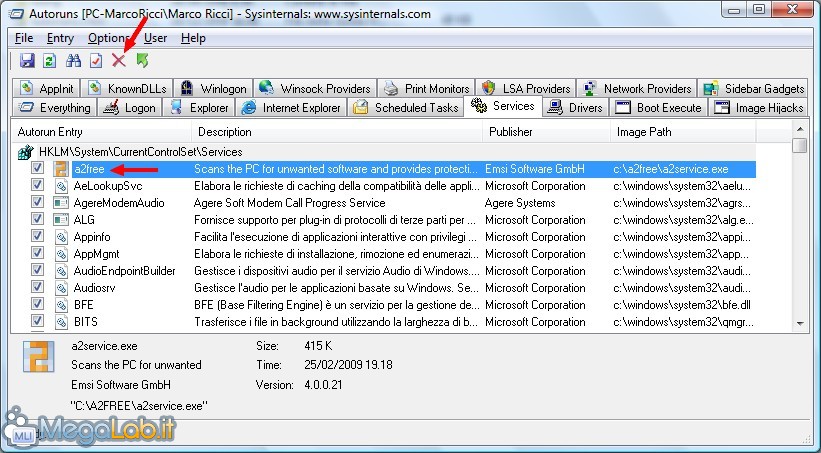821x453 pixels.
Task: Click the Find binoculars icon
Action: click(73, 61)
